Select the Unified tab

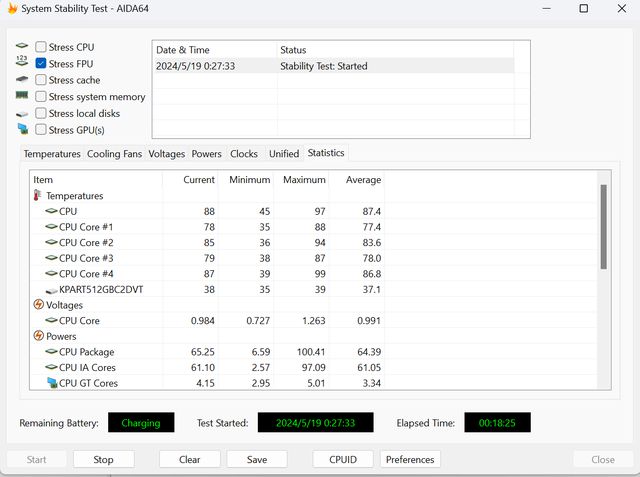(283, 154)
